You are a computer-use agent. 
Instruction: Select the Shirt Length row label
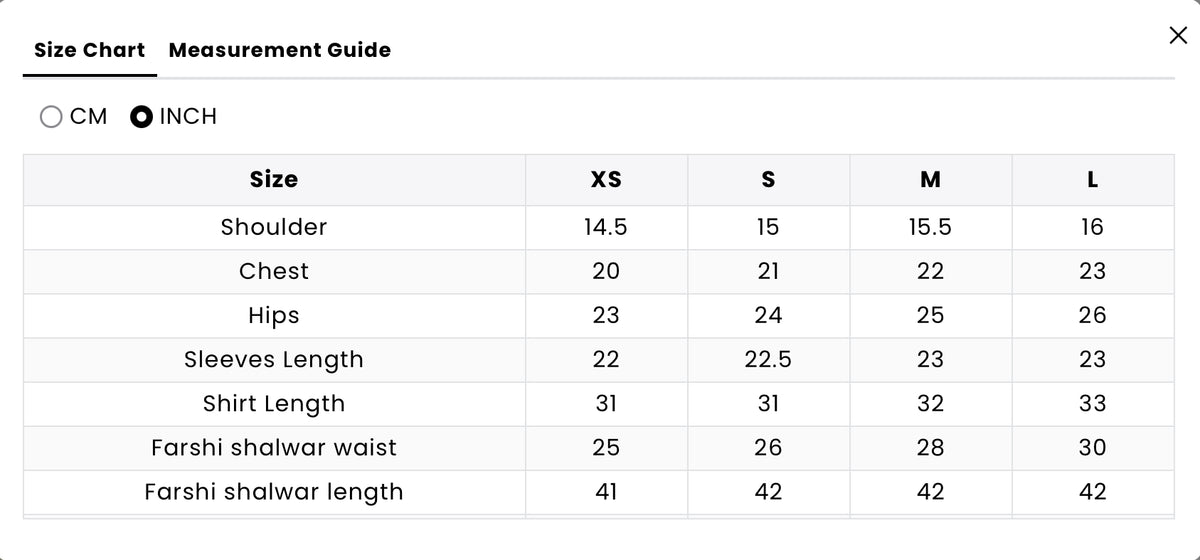(x=274, y=404)
